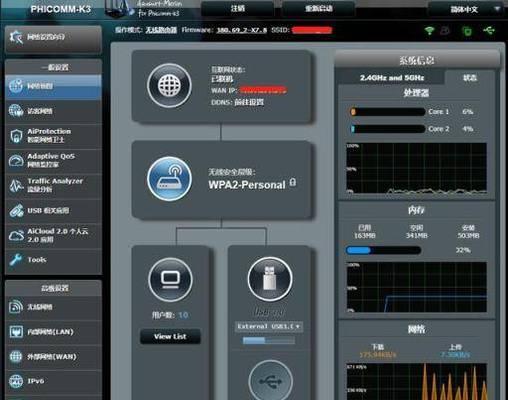Open the Tools wrench menu entry
Image resolution: width=508 pixels, height=400 pixels.
pos(53,260)
